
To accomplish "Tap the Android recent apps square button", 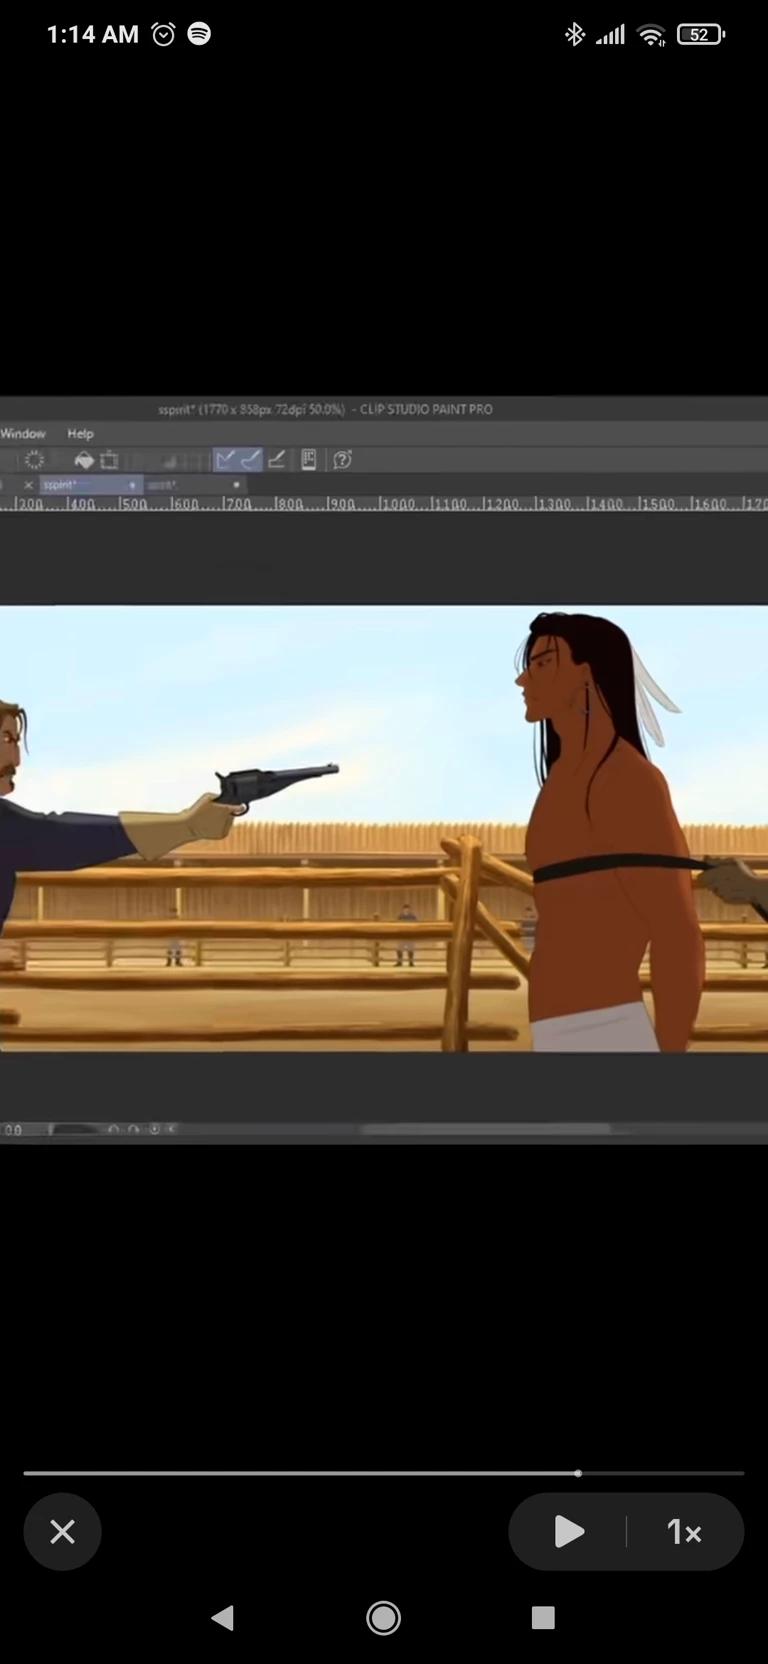I will click(543, 1618).
